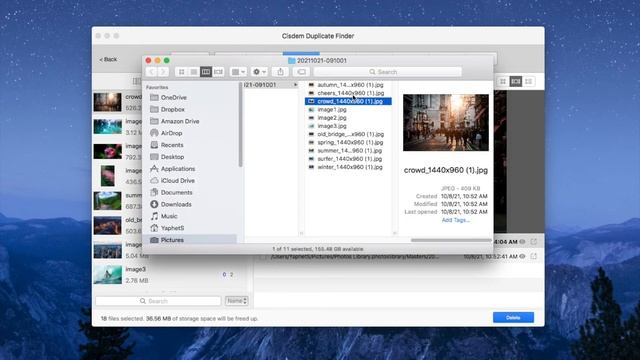
Task: Select pink flower portrait thumbnail in Cisdem
Action: click(x=108, y=176)
